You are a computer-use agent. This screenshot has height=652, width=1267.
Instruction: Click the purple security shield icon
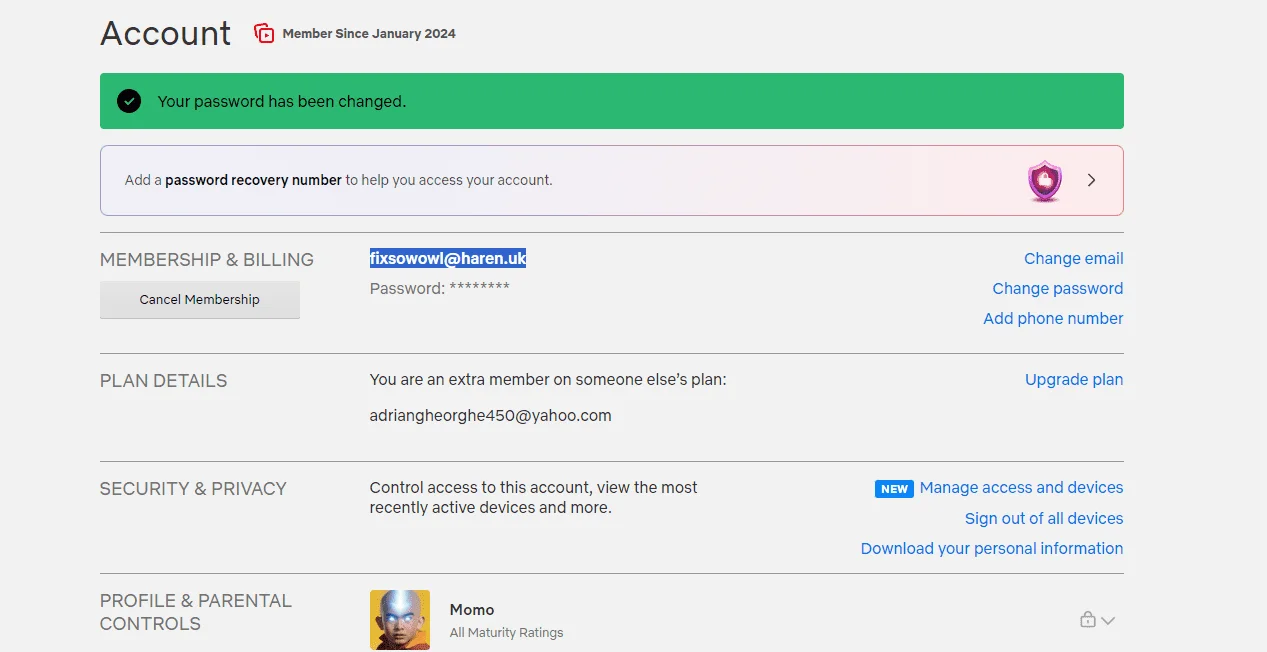coord(1044,181)
